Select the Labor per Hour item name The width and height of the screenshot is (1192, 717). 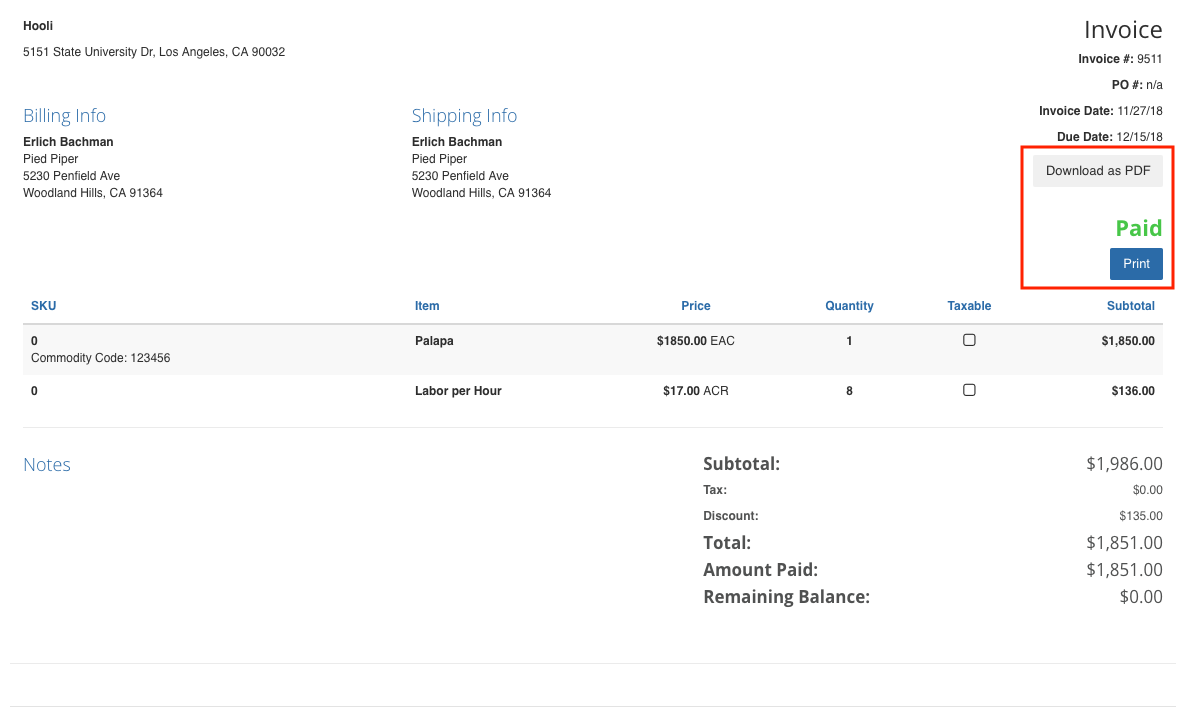458,391
